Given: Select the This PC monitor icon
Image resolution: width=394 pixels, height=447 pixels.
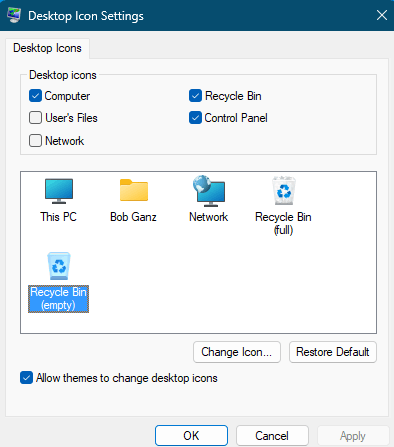Looking at the screenshot, I should [x=59, y=191].
